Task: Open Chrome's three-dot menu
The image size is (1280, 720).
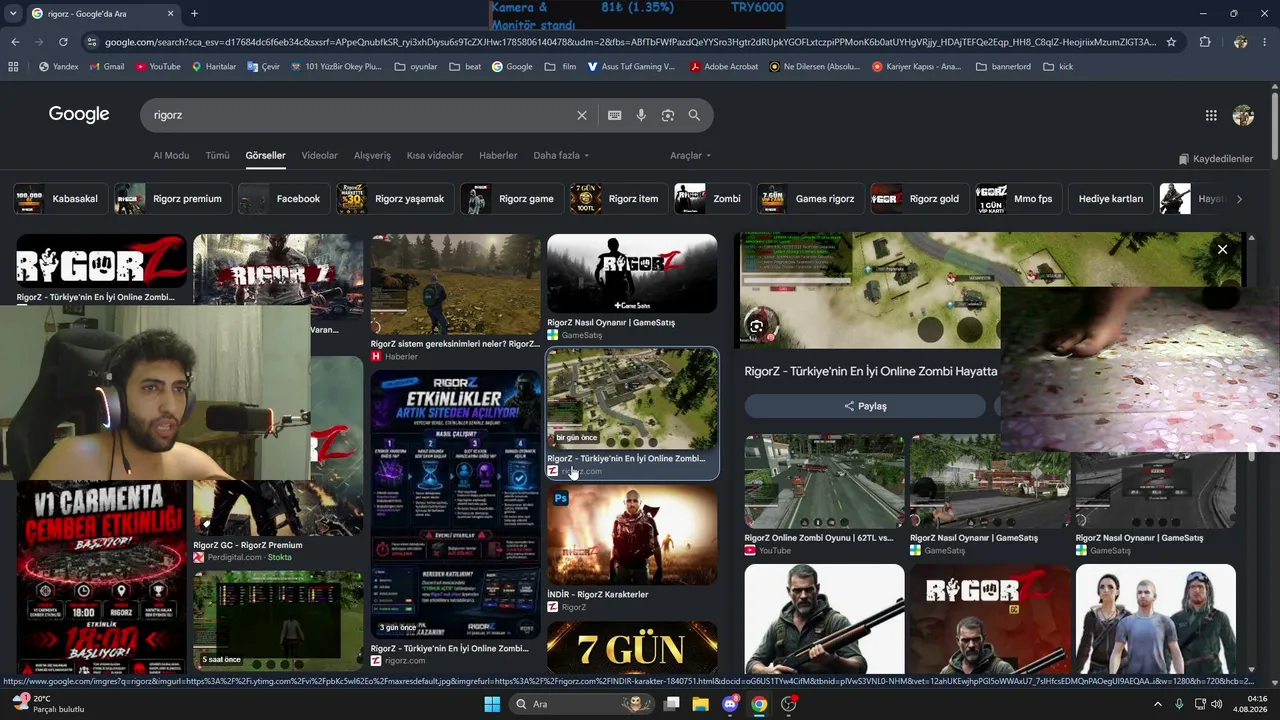Action: point(1264,42)
